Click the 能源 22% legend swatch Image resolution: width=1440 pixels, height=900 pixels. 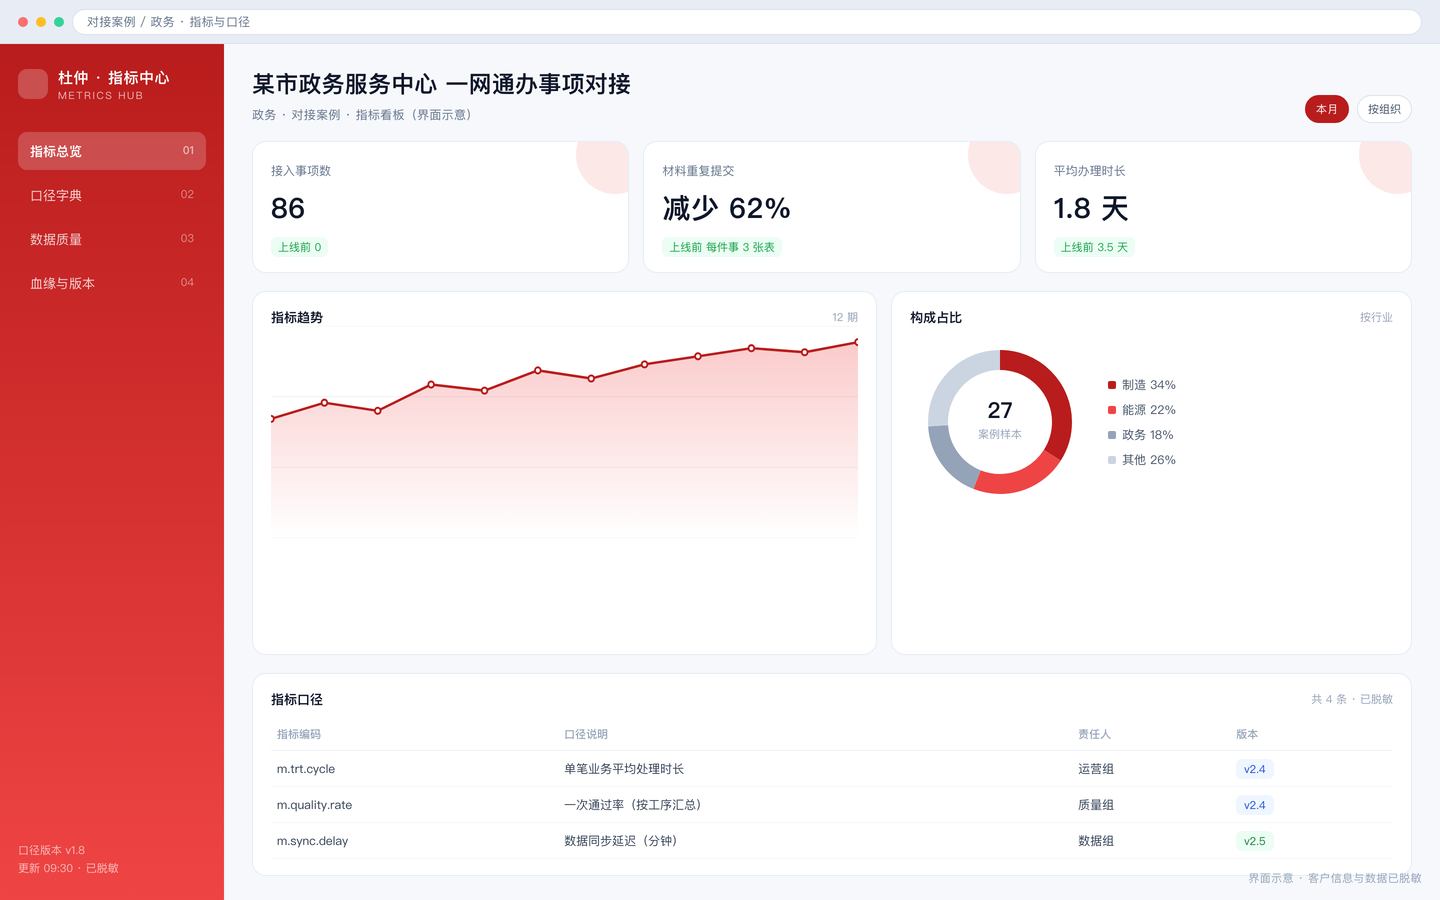(1112, 410)
